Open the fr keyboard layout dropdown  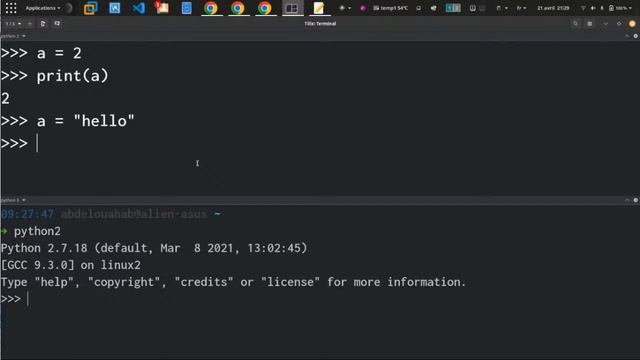pyautogui.click(x=521, y=8)
